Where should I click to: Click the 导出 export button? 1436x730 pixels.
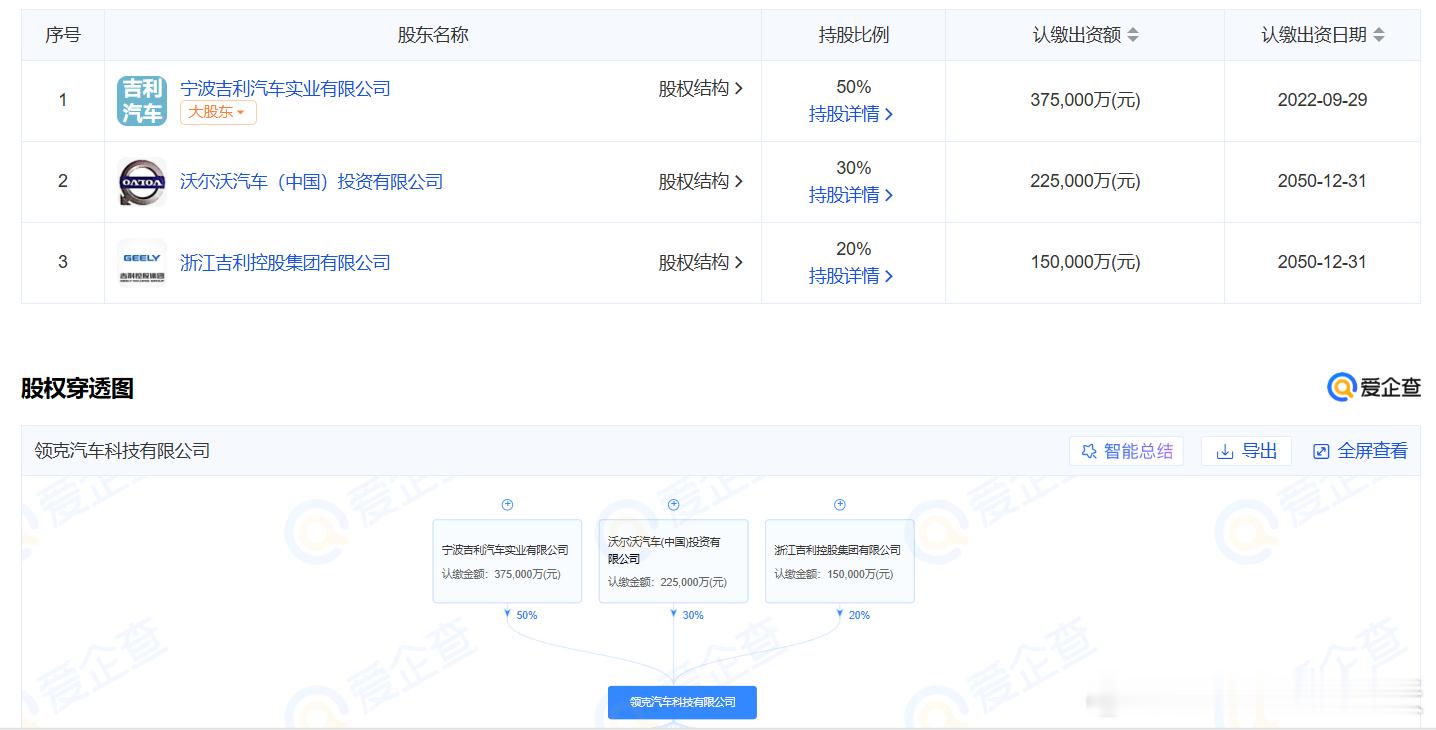tap(1246, 451)
